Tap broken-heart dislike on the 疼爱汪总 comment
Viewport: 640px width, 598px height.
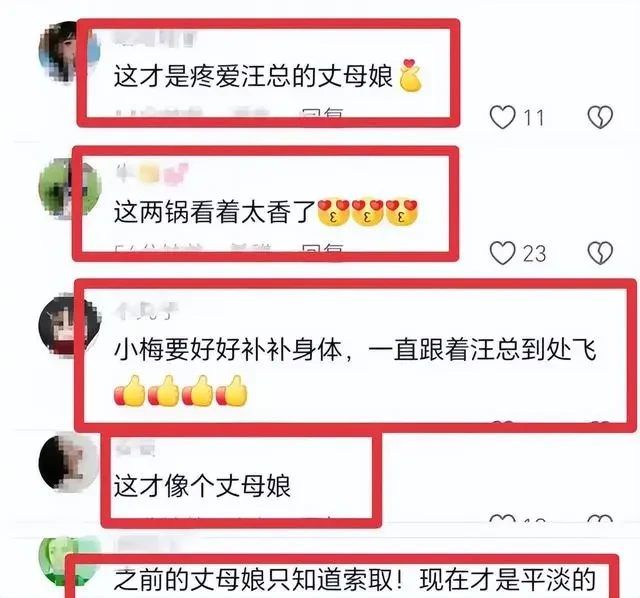pos(600,117)
